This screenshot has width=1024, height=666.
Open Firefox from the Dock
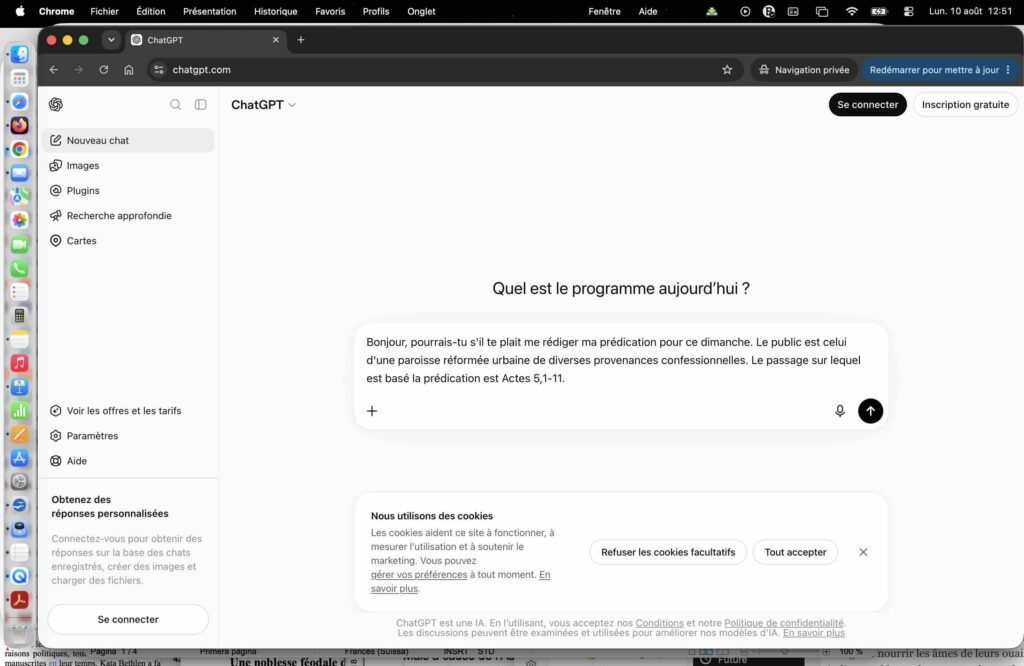click(20, 125)
